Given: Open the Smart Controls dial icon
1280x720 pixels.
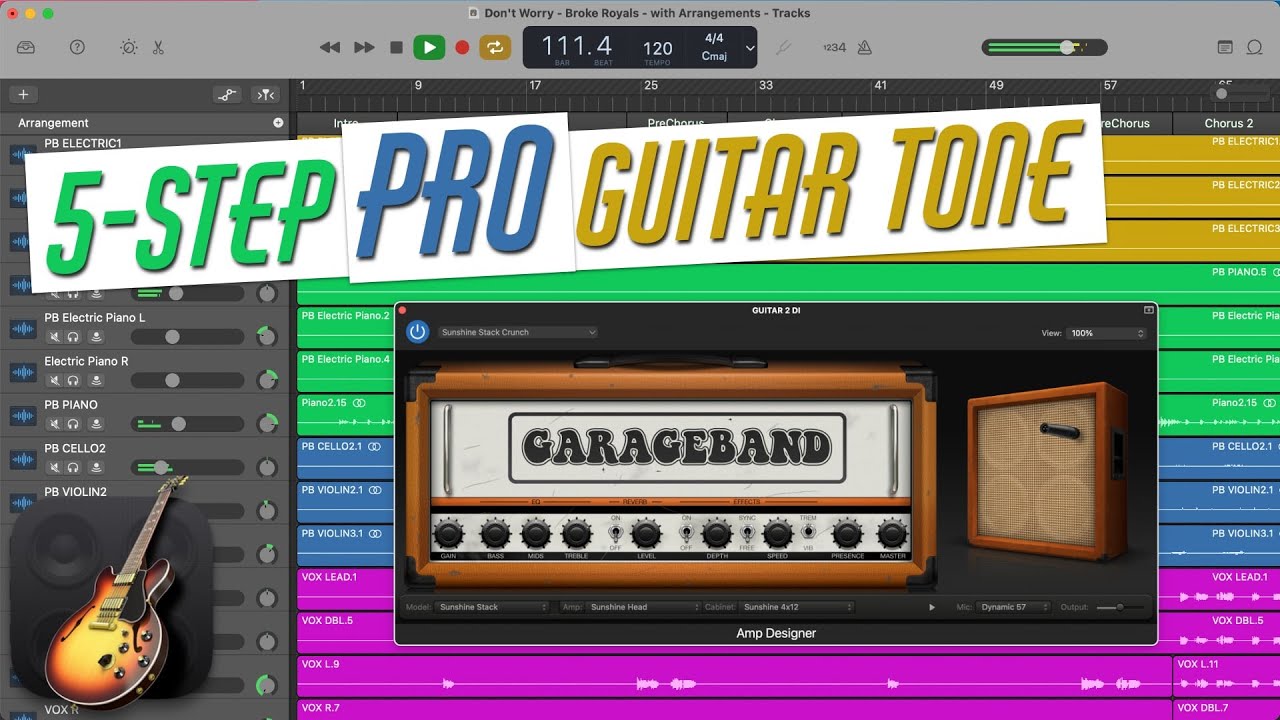Looking at the screenshot, I should [128, 47].
